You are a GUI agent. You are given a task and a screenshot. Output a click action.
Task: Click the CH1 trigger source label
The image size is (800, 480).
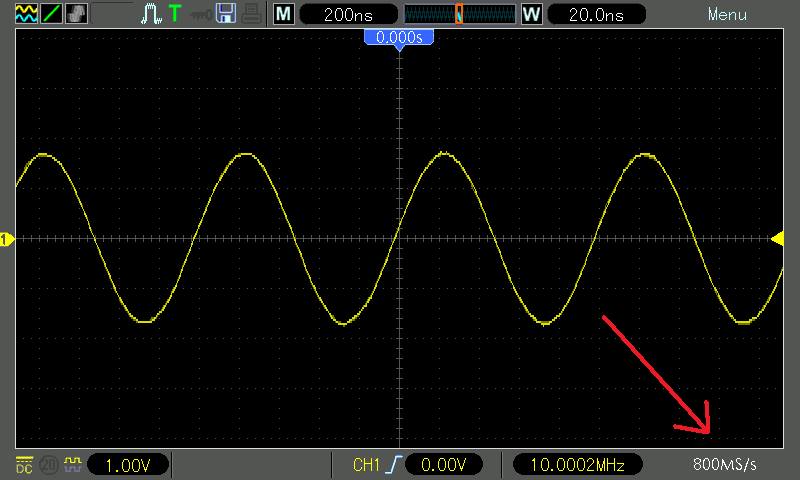[x=366, y=465]
